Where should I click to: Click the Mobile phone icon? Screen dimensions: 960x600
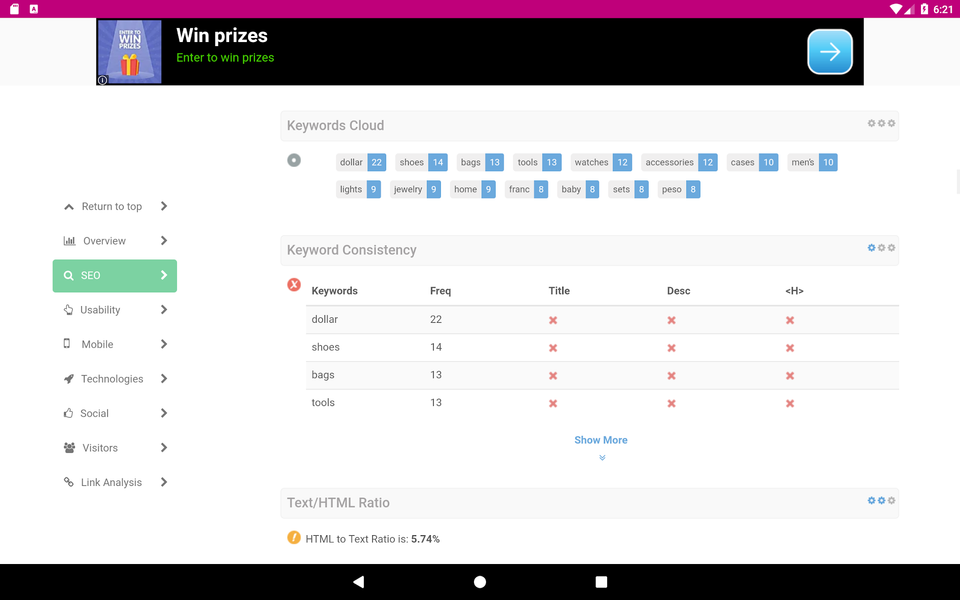(x=69, y=344)
